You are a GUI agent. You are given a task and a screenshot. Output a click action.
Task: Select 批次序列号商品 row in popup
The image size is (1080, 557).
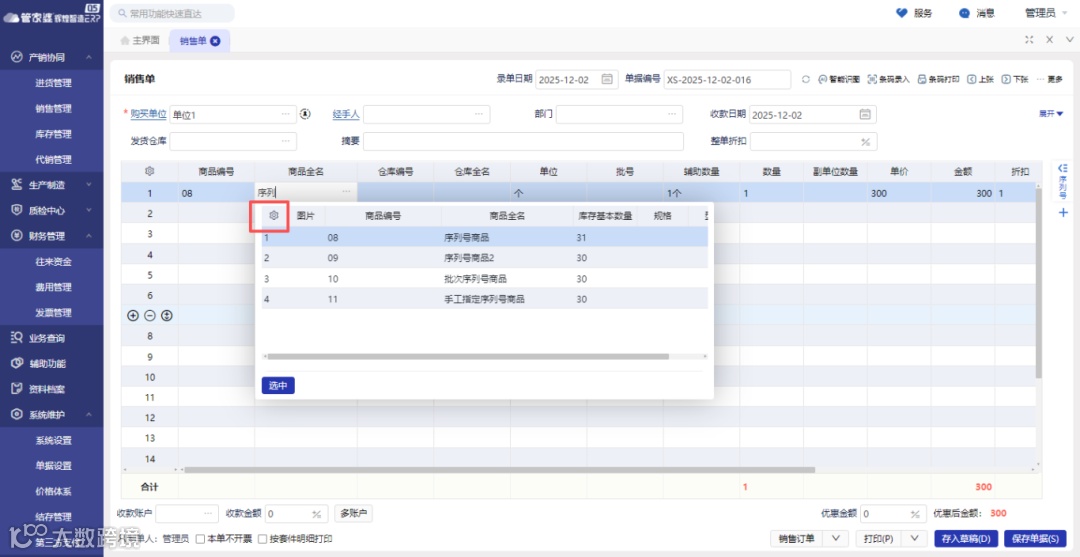point(485,279)
